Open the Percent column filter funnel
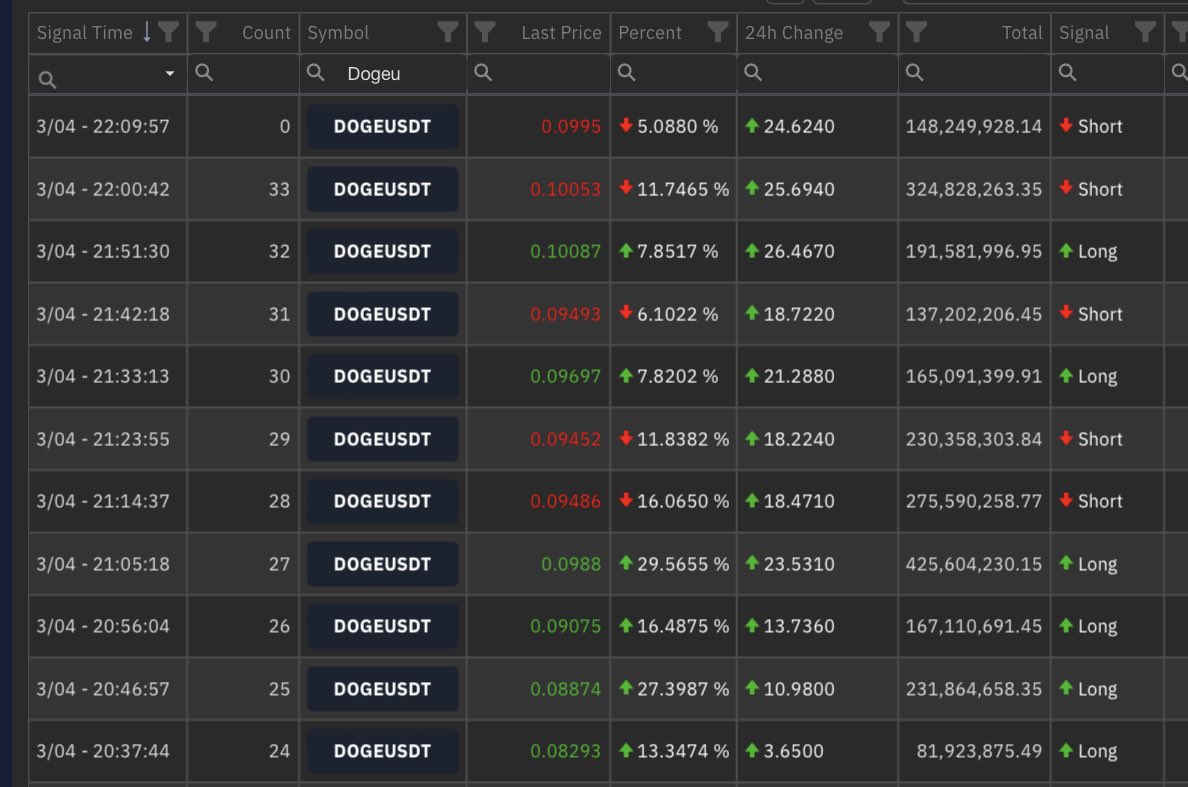Screen dimensions: 1188x787 tap(717, 32)
